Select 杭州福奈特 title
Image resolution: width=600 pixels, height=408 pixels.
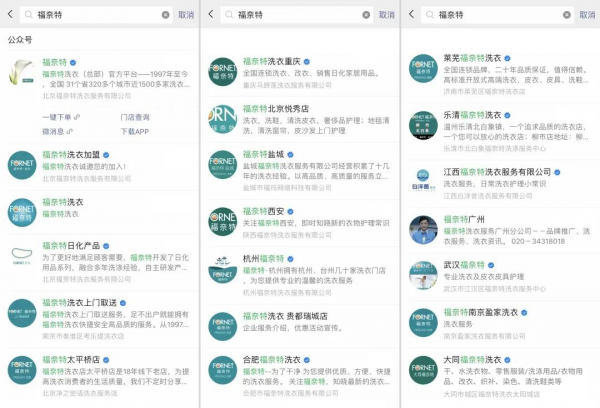click(264, 259)
